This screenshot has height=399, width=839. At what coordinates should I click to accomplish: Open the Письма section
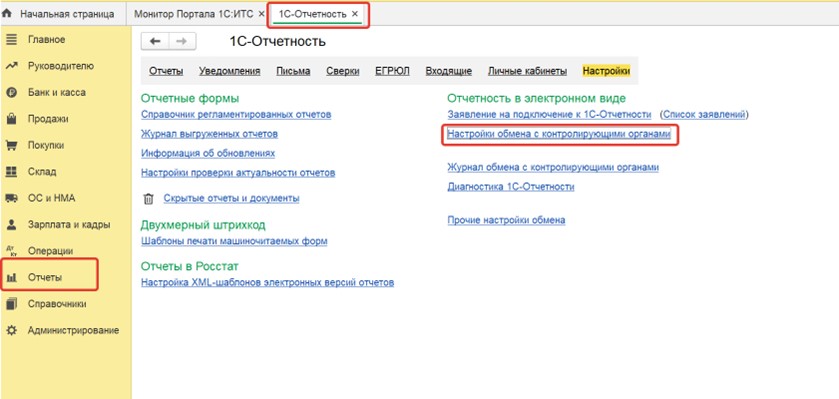point(293,71)
